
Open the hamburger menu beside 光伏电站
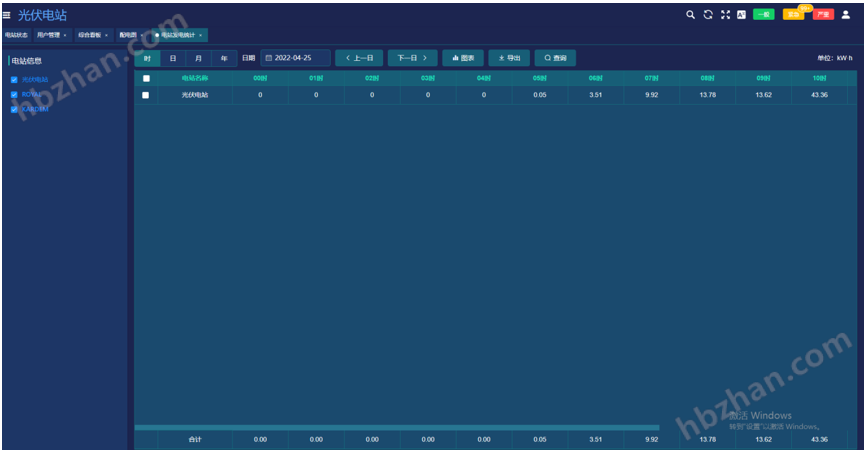[8, 15]
